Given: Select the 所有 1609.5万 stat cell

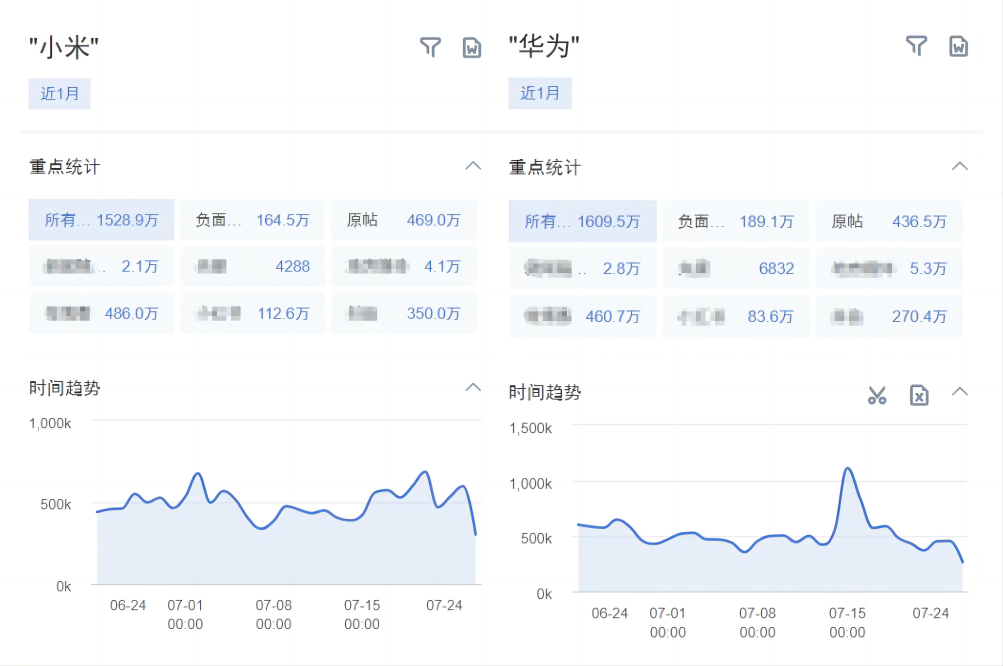Looking at the screenshot, I should (583, 221).
